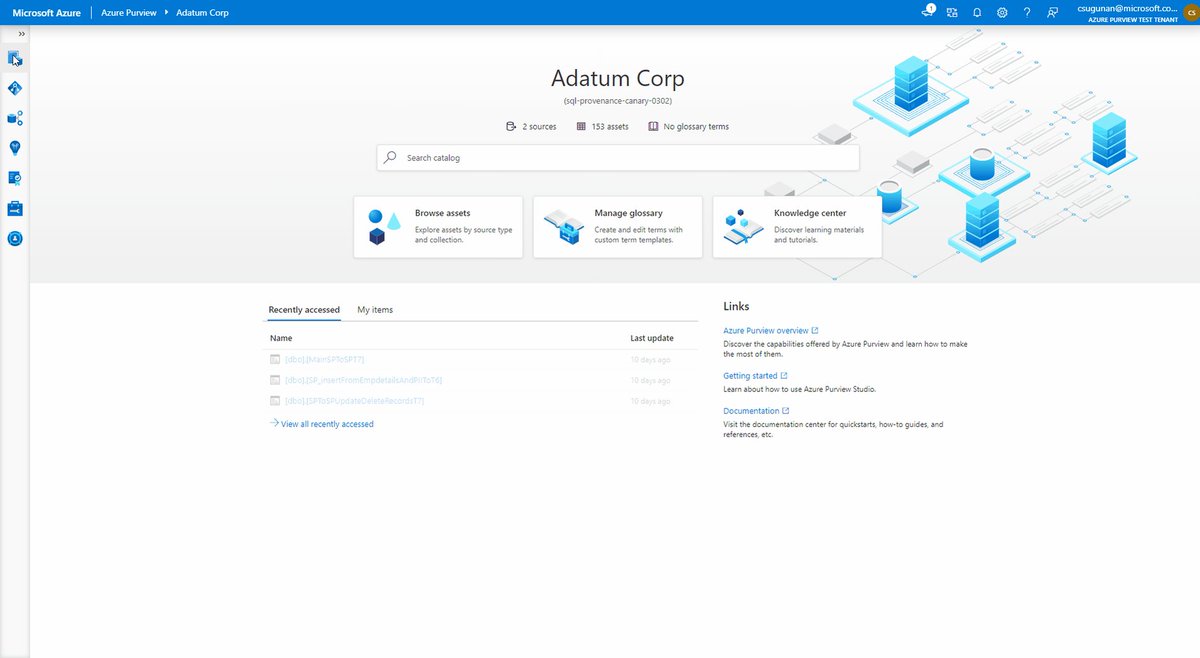This screenshot has width=1200, height=658.
Task: Open the Home icon in left sidebar
Action: (x=15, y=58)
